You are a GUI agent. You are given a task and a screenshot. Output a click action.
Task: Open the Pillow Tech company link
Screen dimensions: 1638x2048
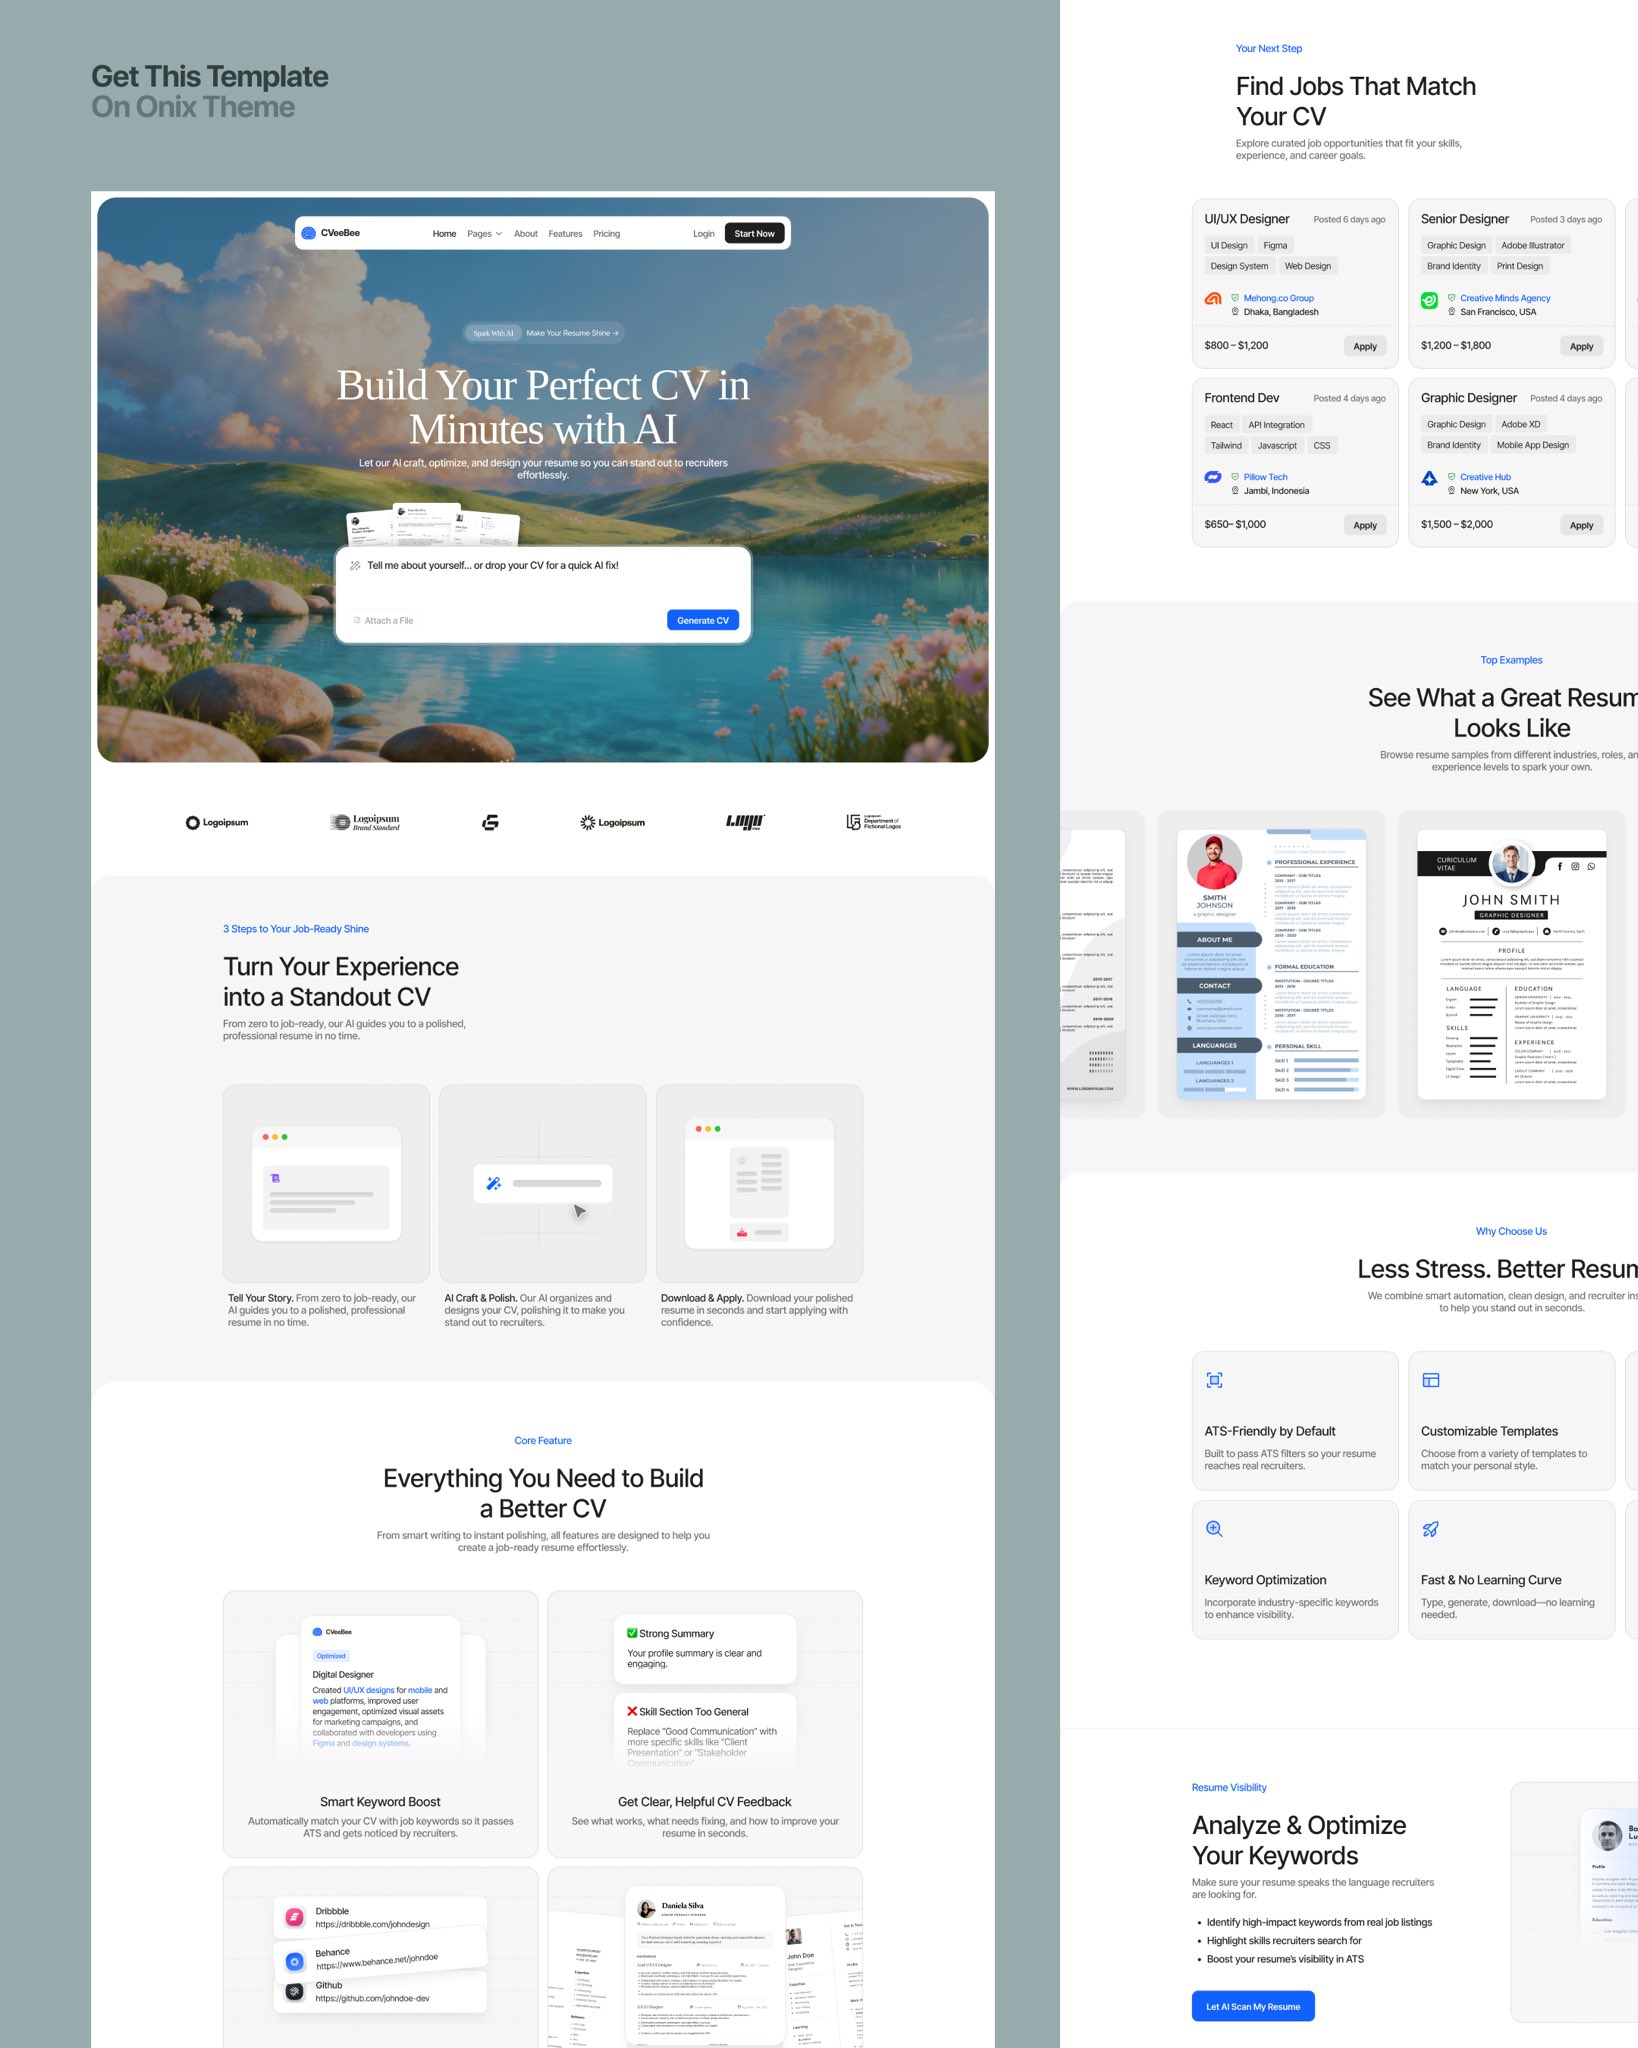[1266, 477]
